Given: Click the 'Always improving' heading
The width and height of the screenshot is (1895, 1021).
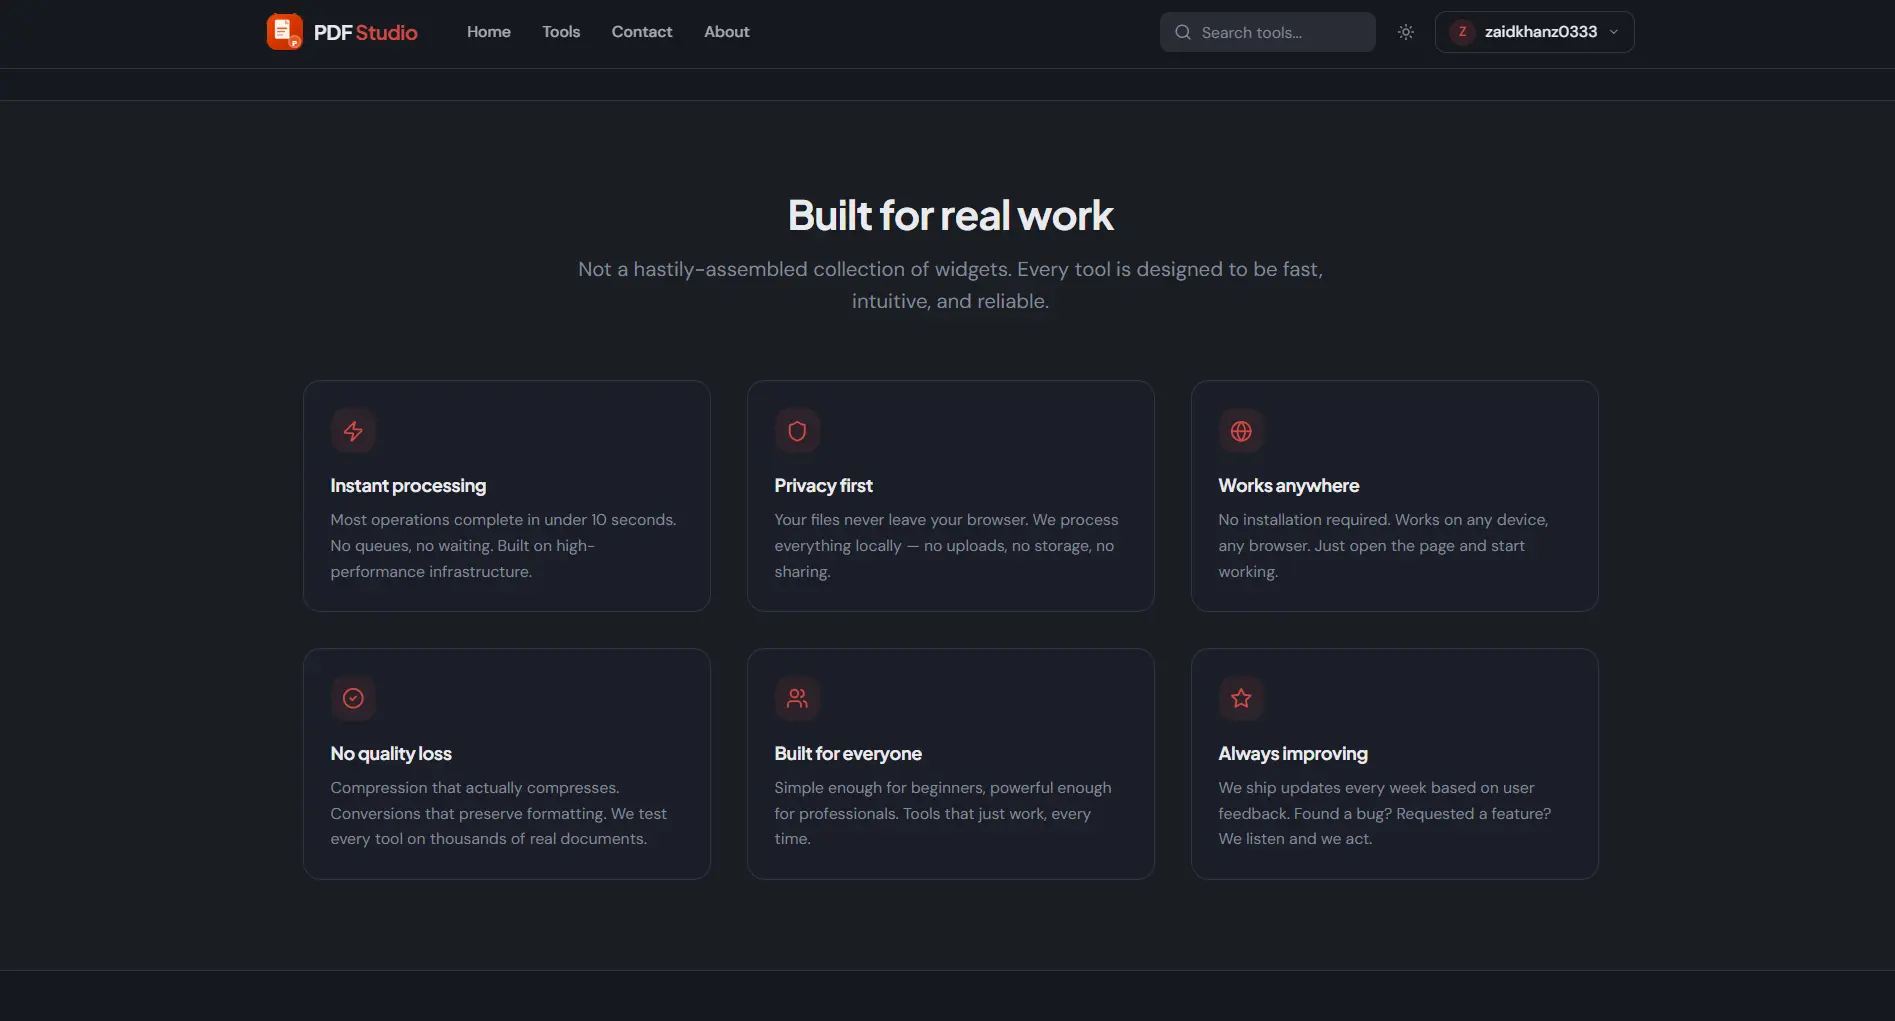Looking at the screenshot, I should (1293, 754).
